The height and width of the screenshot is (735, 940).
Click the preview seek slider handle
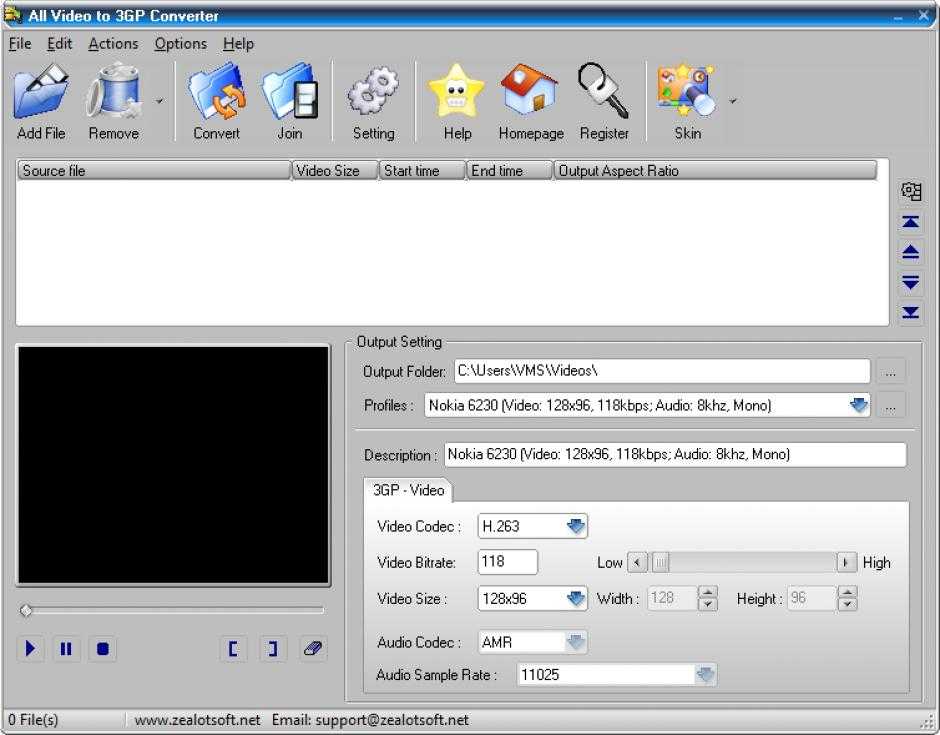click(x=26, y=611)
